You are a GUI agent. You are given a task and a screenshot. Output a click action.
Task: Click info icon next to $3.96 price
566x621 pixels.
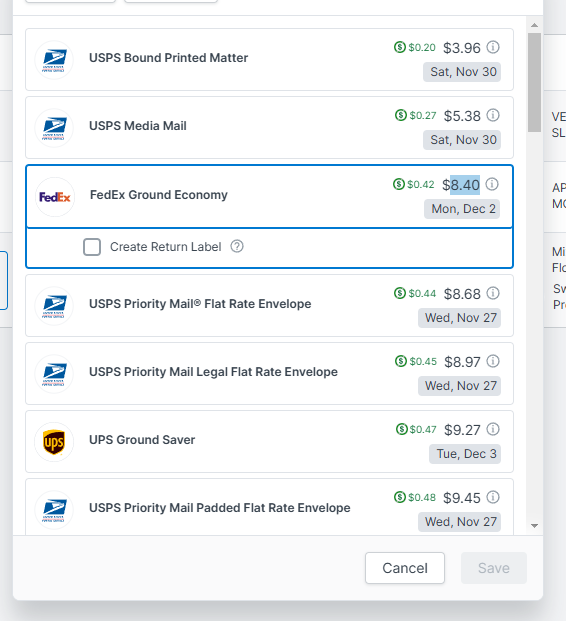click(493, 47)
